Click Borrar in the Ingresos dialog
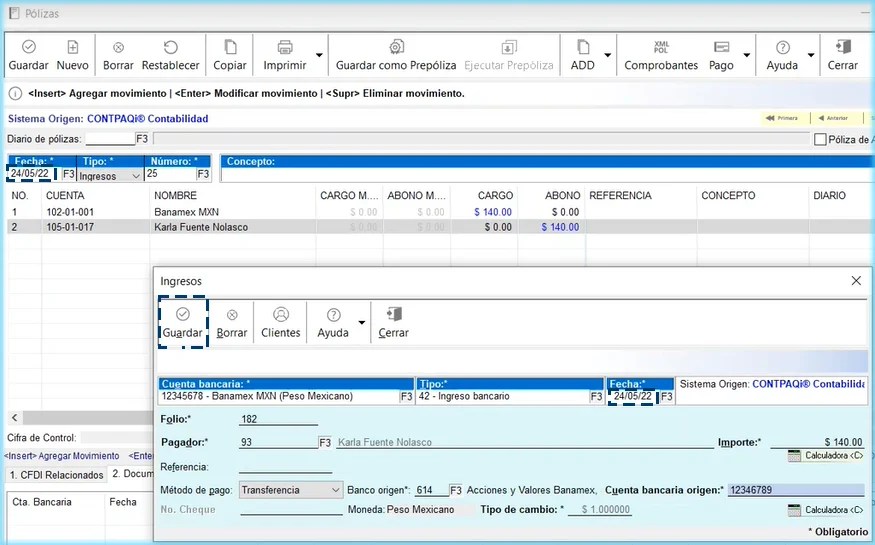This screenshot has height=545, width=875. tap(232, 322)
